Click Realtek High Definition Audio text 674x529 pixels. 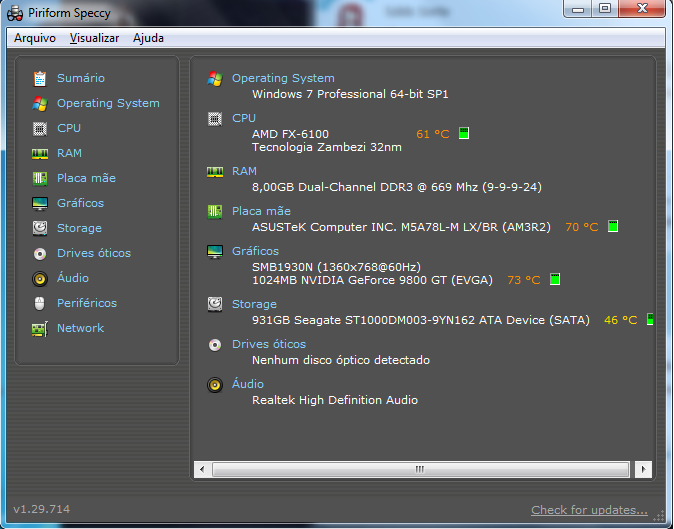pyautogui.click(x=335, y=400)
